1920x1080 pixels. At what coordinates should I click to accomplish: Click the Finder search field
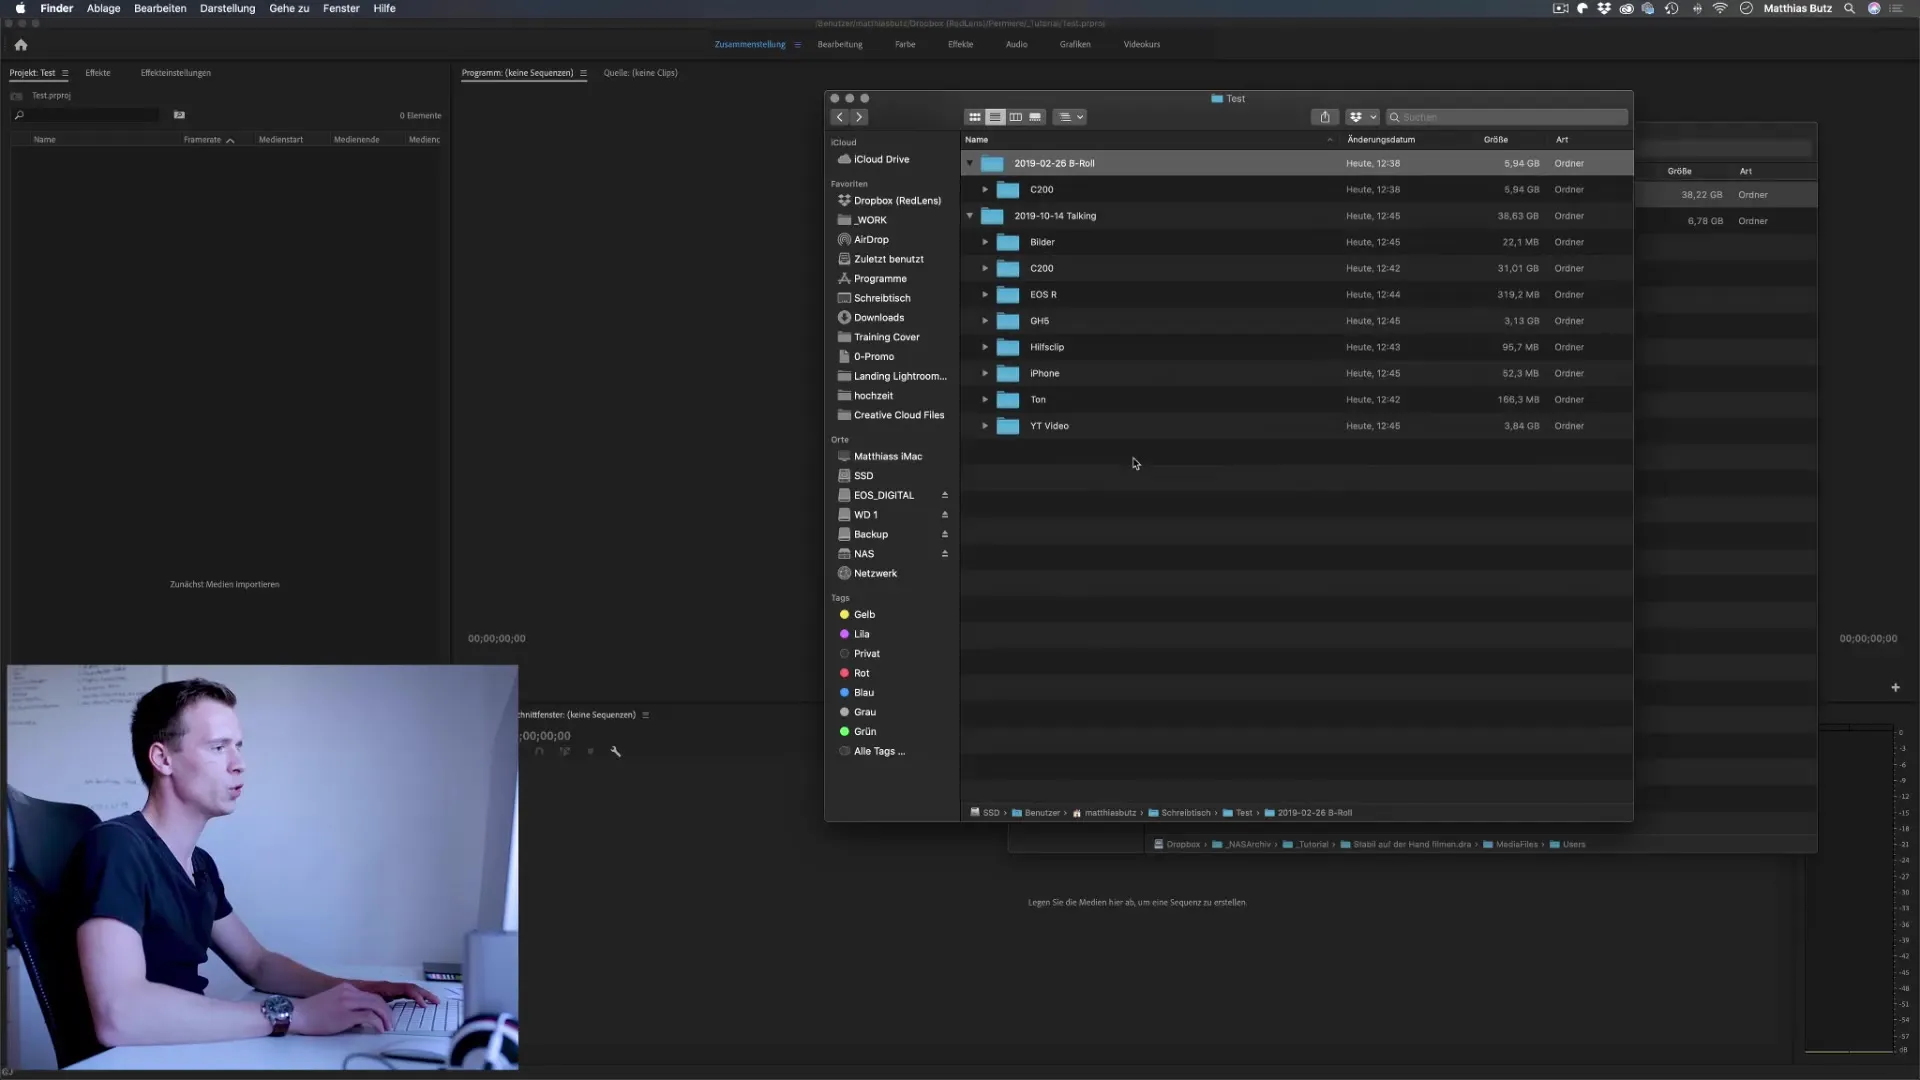click(x=1507, y=117)
